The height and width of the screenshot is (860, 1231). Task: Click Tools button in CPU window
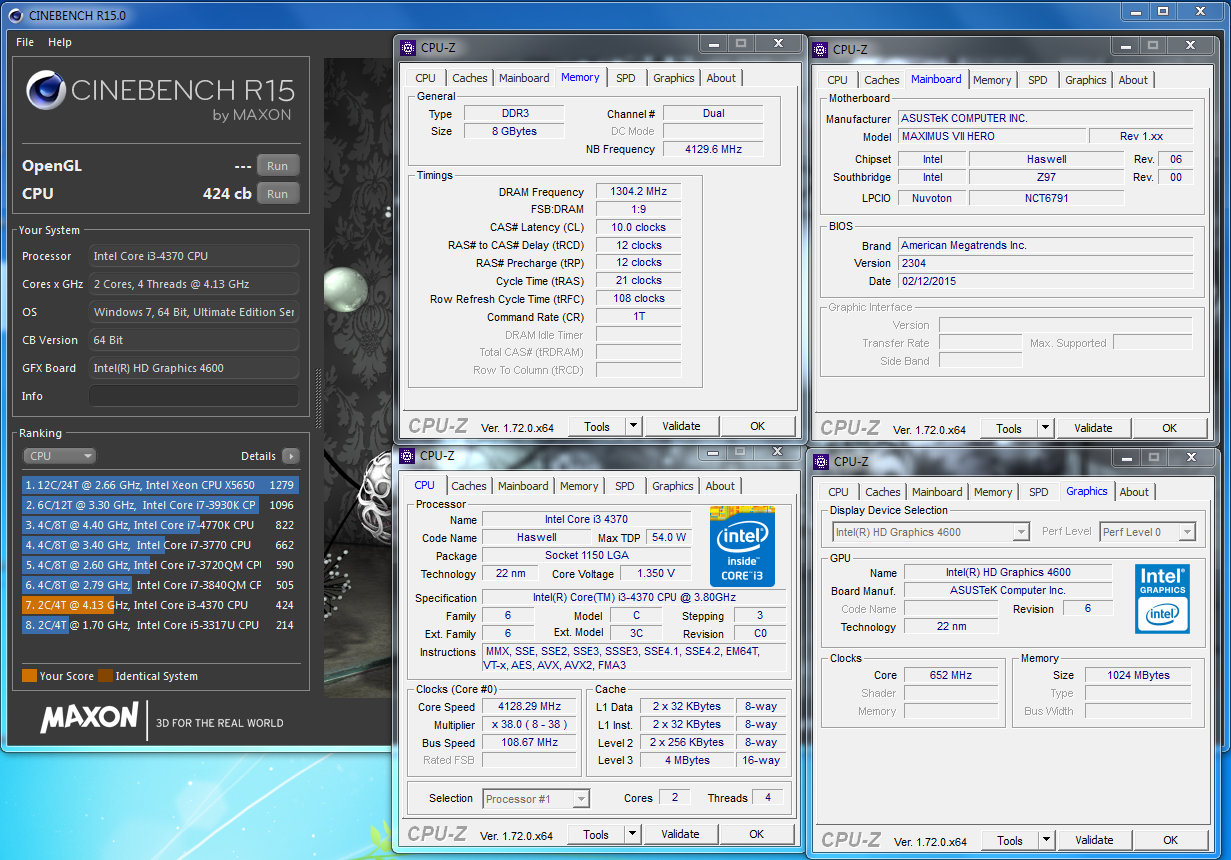click(x=596, y=834)
